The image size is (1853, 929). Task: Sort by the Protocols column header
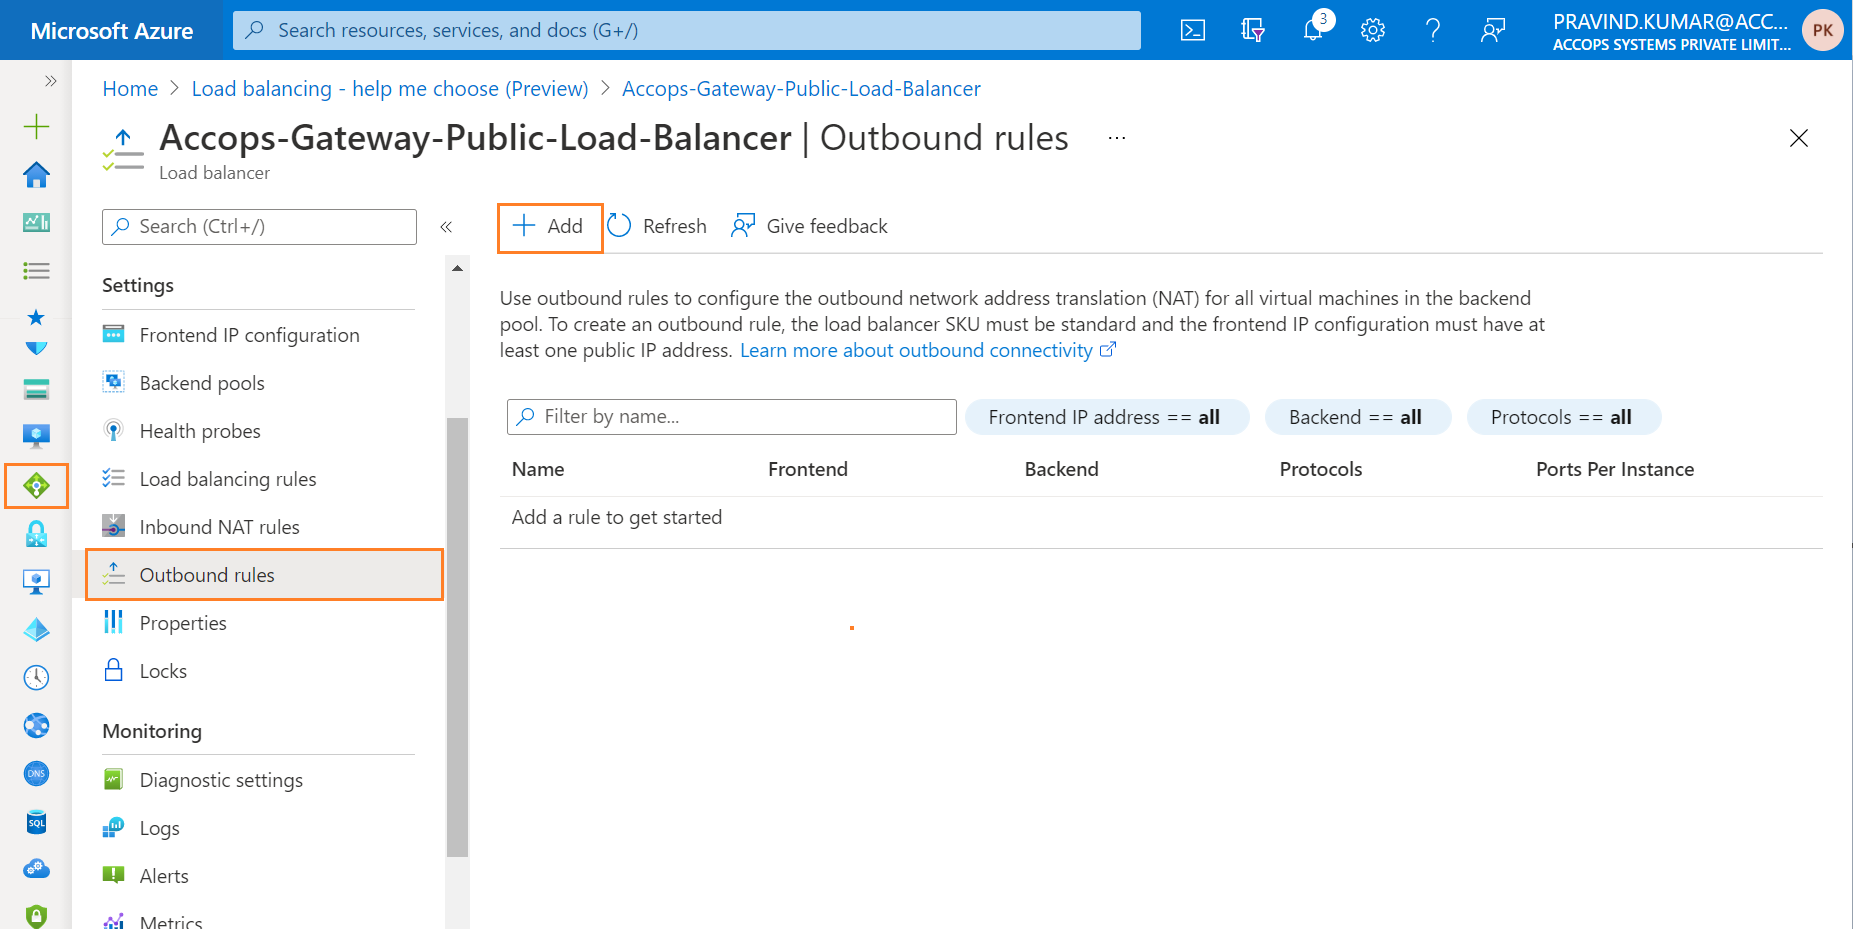(1321, 470)
